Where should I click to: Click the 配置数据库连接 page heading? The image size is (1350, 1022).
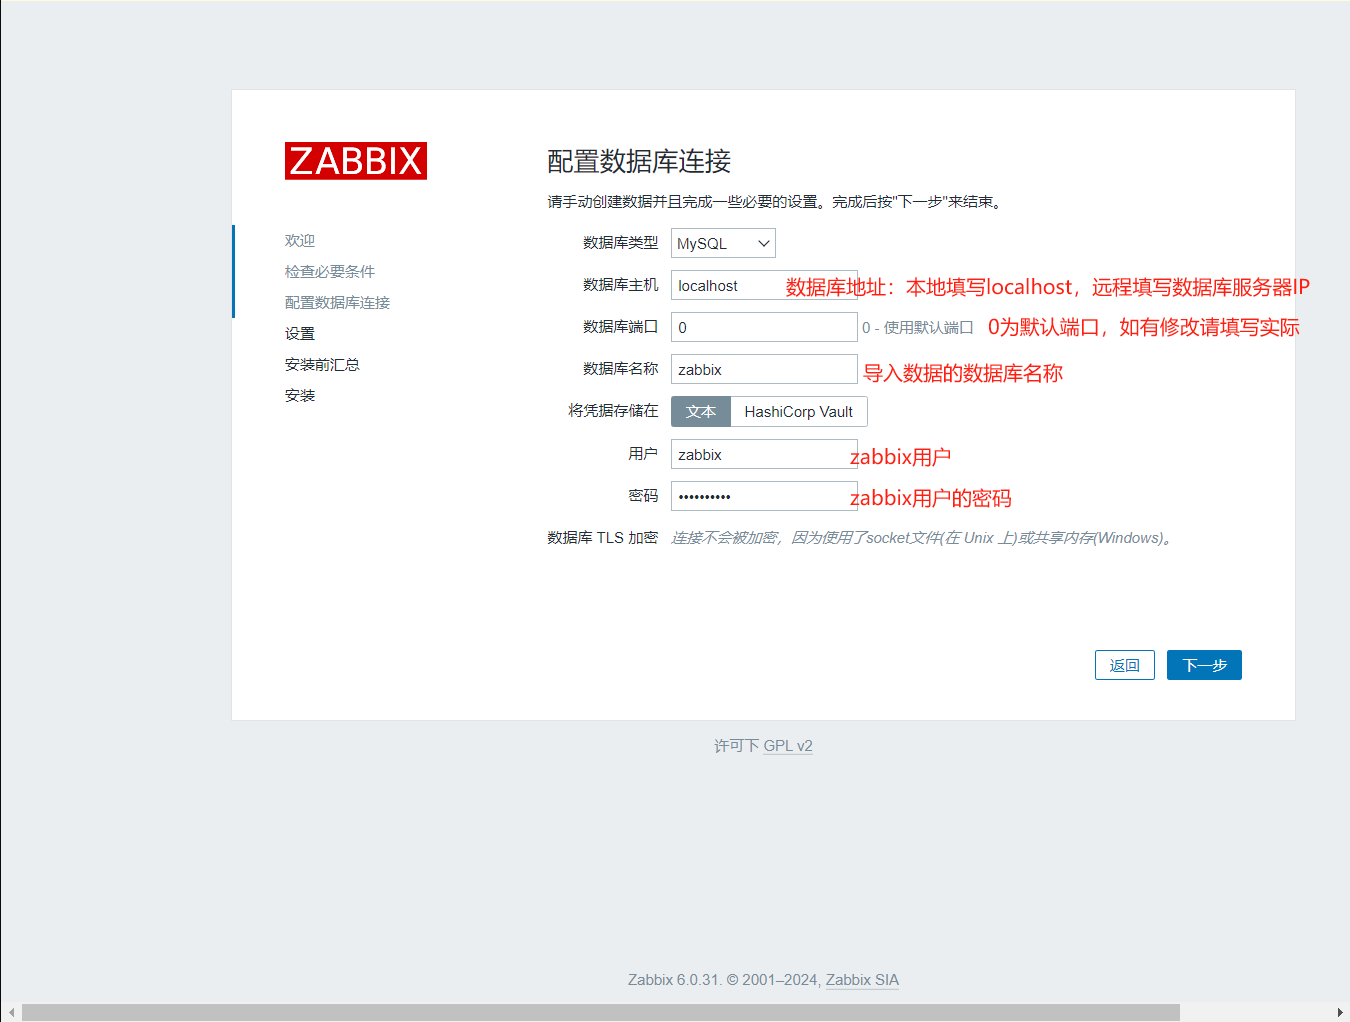pyautogui.click(x=639, y=161)
